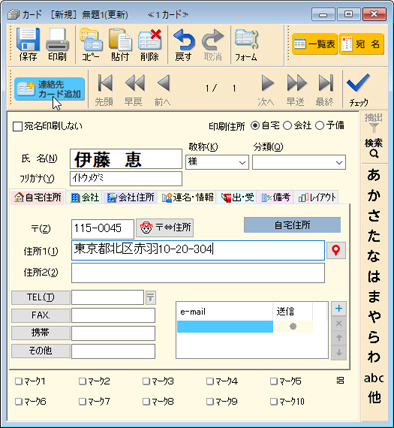This screenshot has width=394, height=428.
Task: Click the 住所2 input field
Action: pos(198,273)
